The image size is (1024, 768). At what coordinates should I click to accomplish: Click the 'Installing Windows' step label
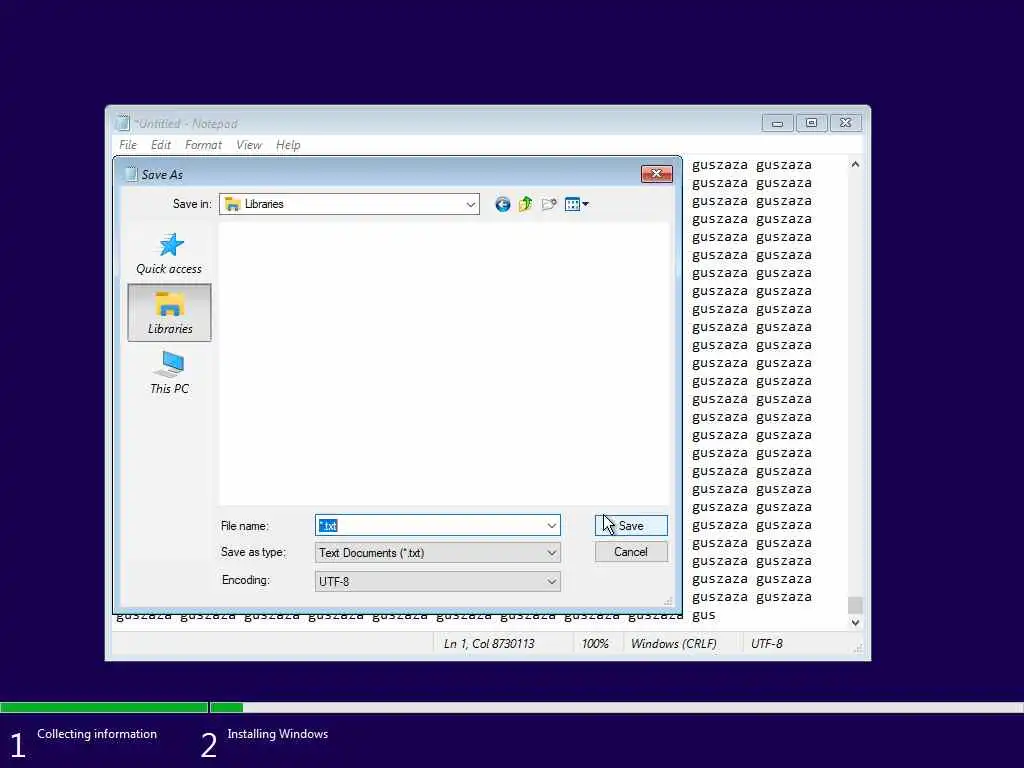point(278,734)
